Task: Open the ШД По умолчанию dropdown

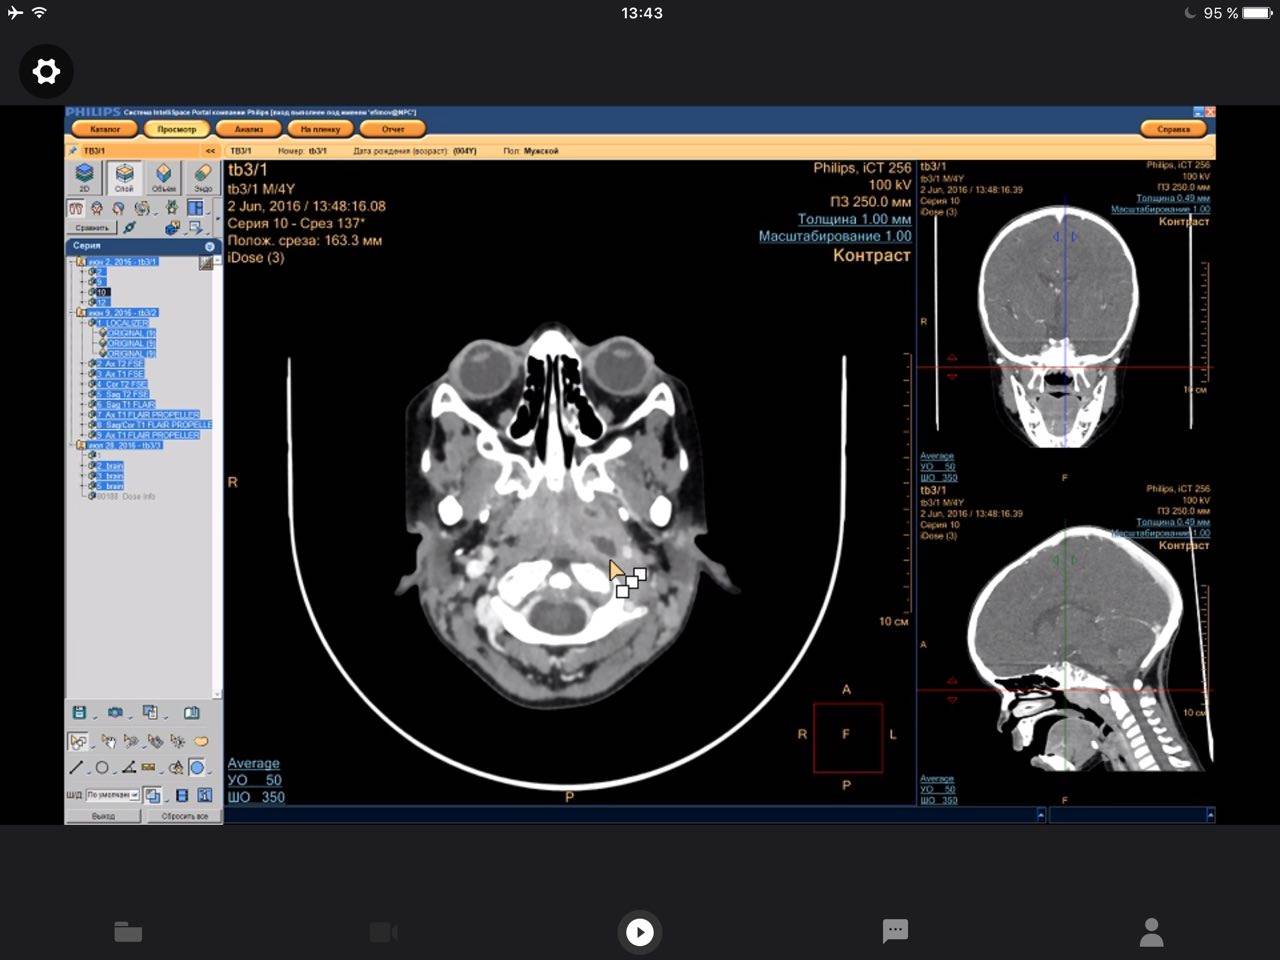Action: click(x=113, y=795)
